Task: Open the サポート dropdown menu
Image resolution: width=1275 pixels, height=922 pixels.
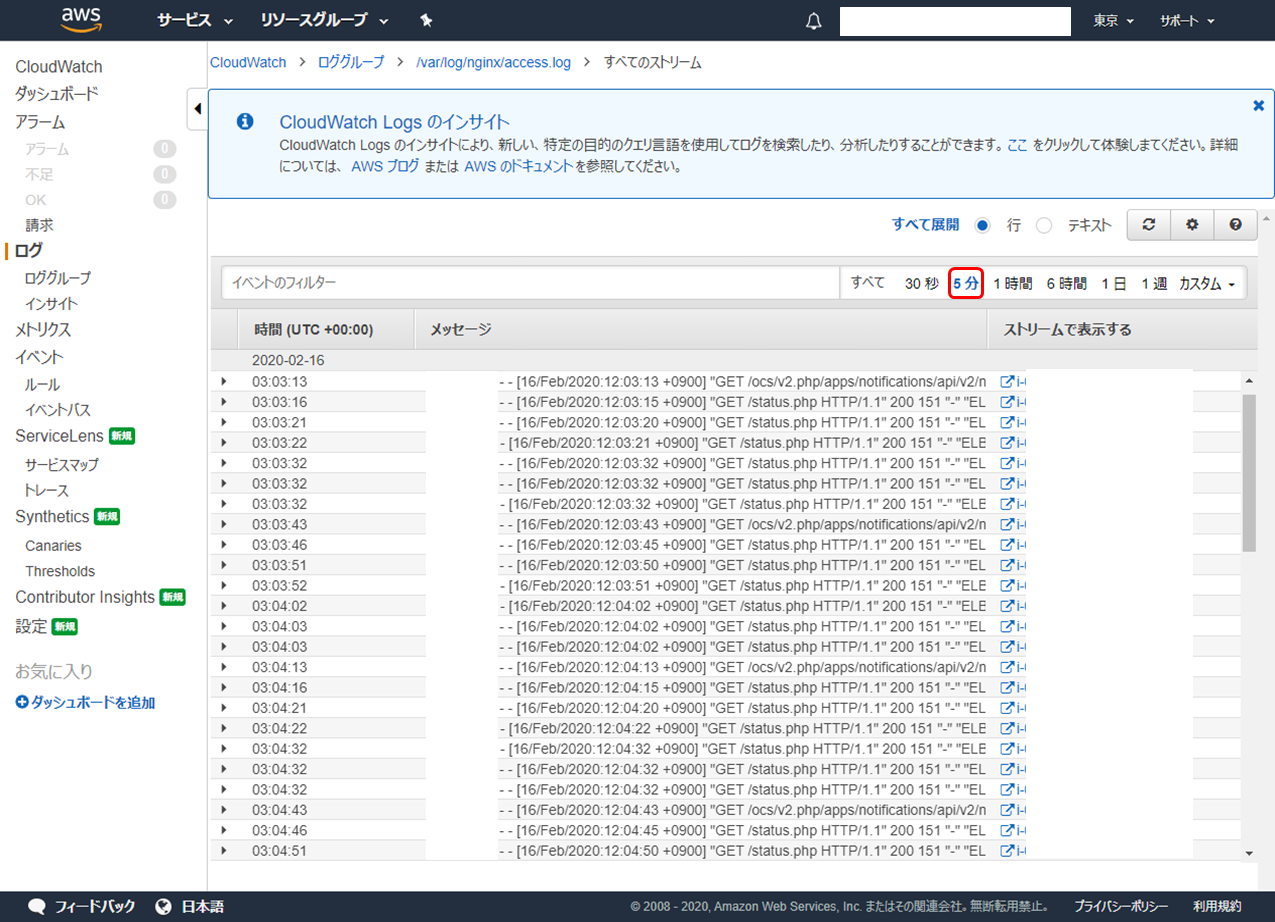Action: click(x=1187, y=21)
